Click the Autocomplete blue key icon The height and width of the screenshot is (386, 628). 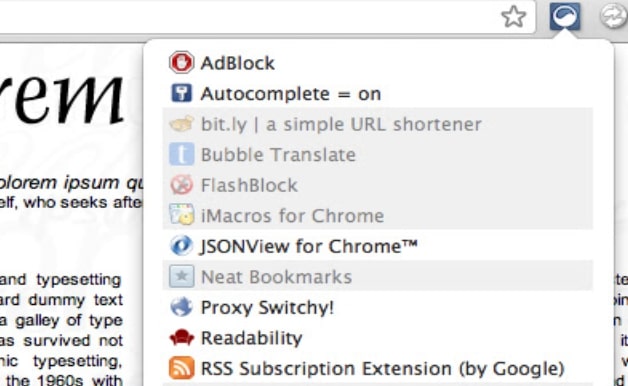coord(181,93)
